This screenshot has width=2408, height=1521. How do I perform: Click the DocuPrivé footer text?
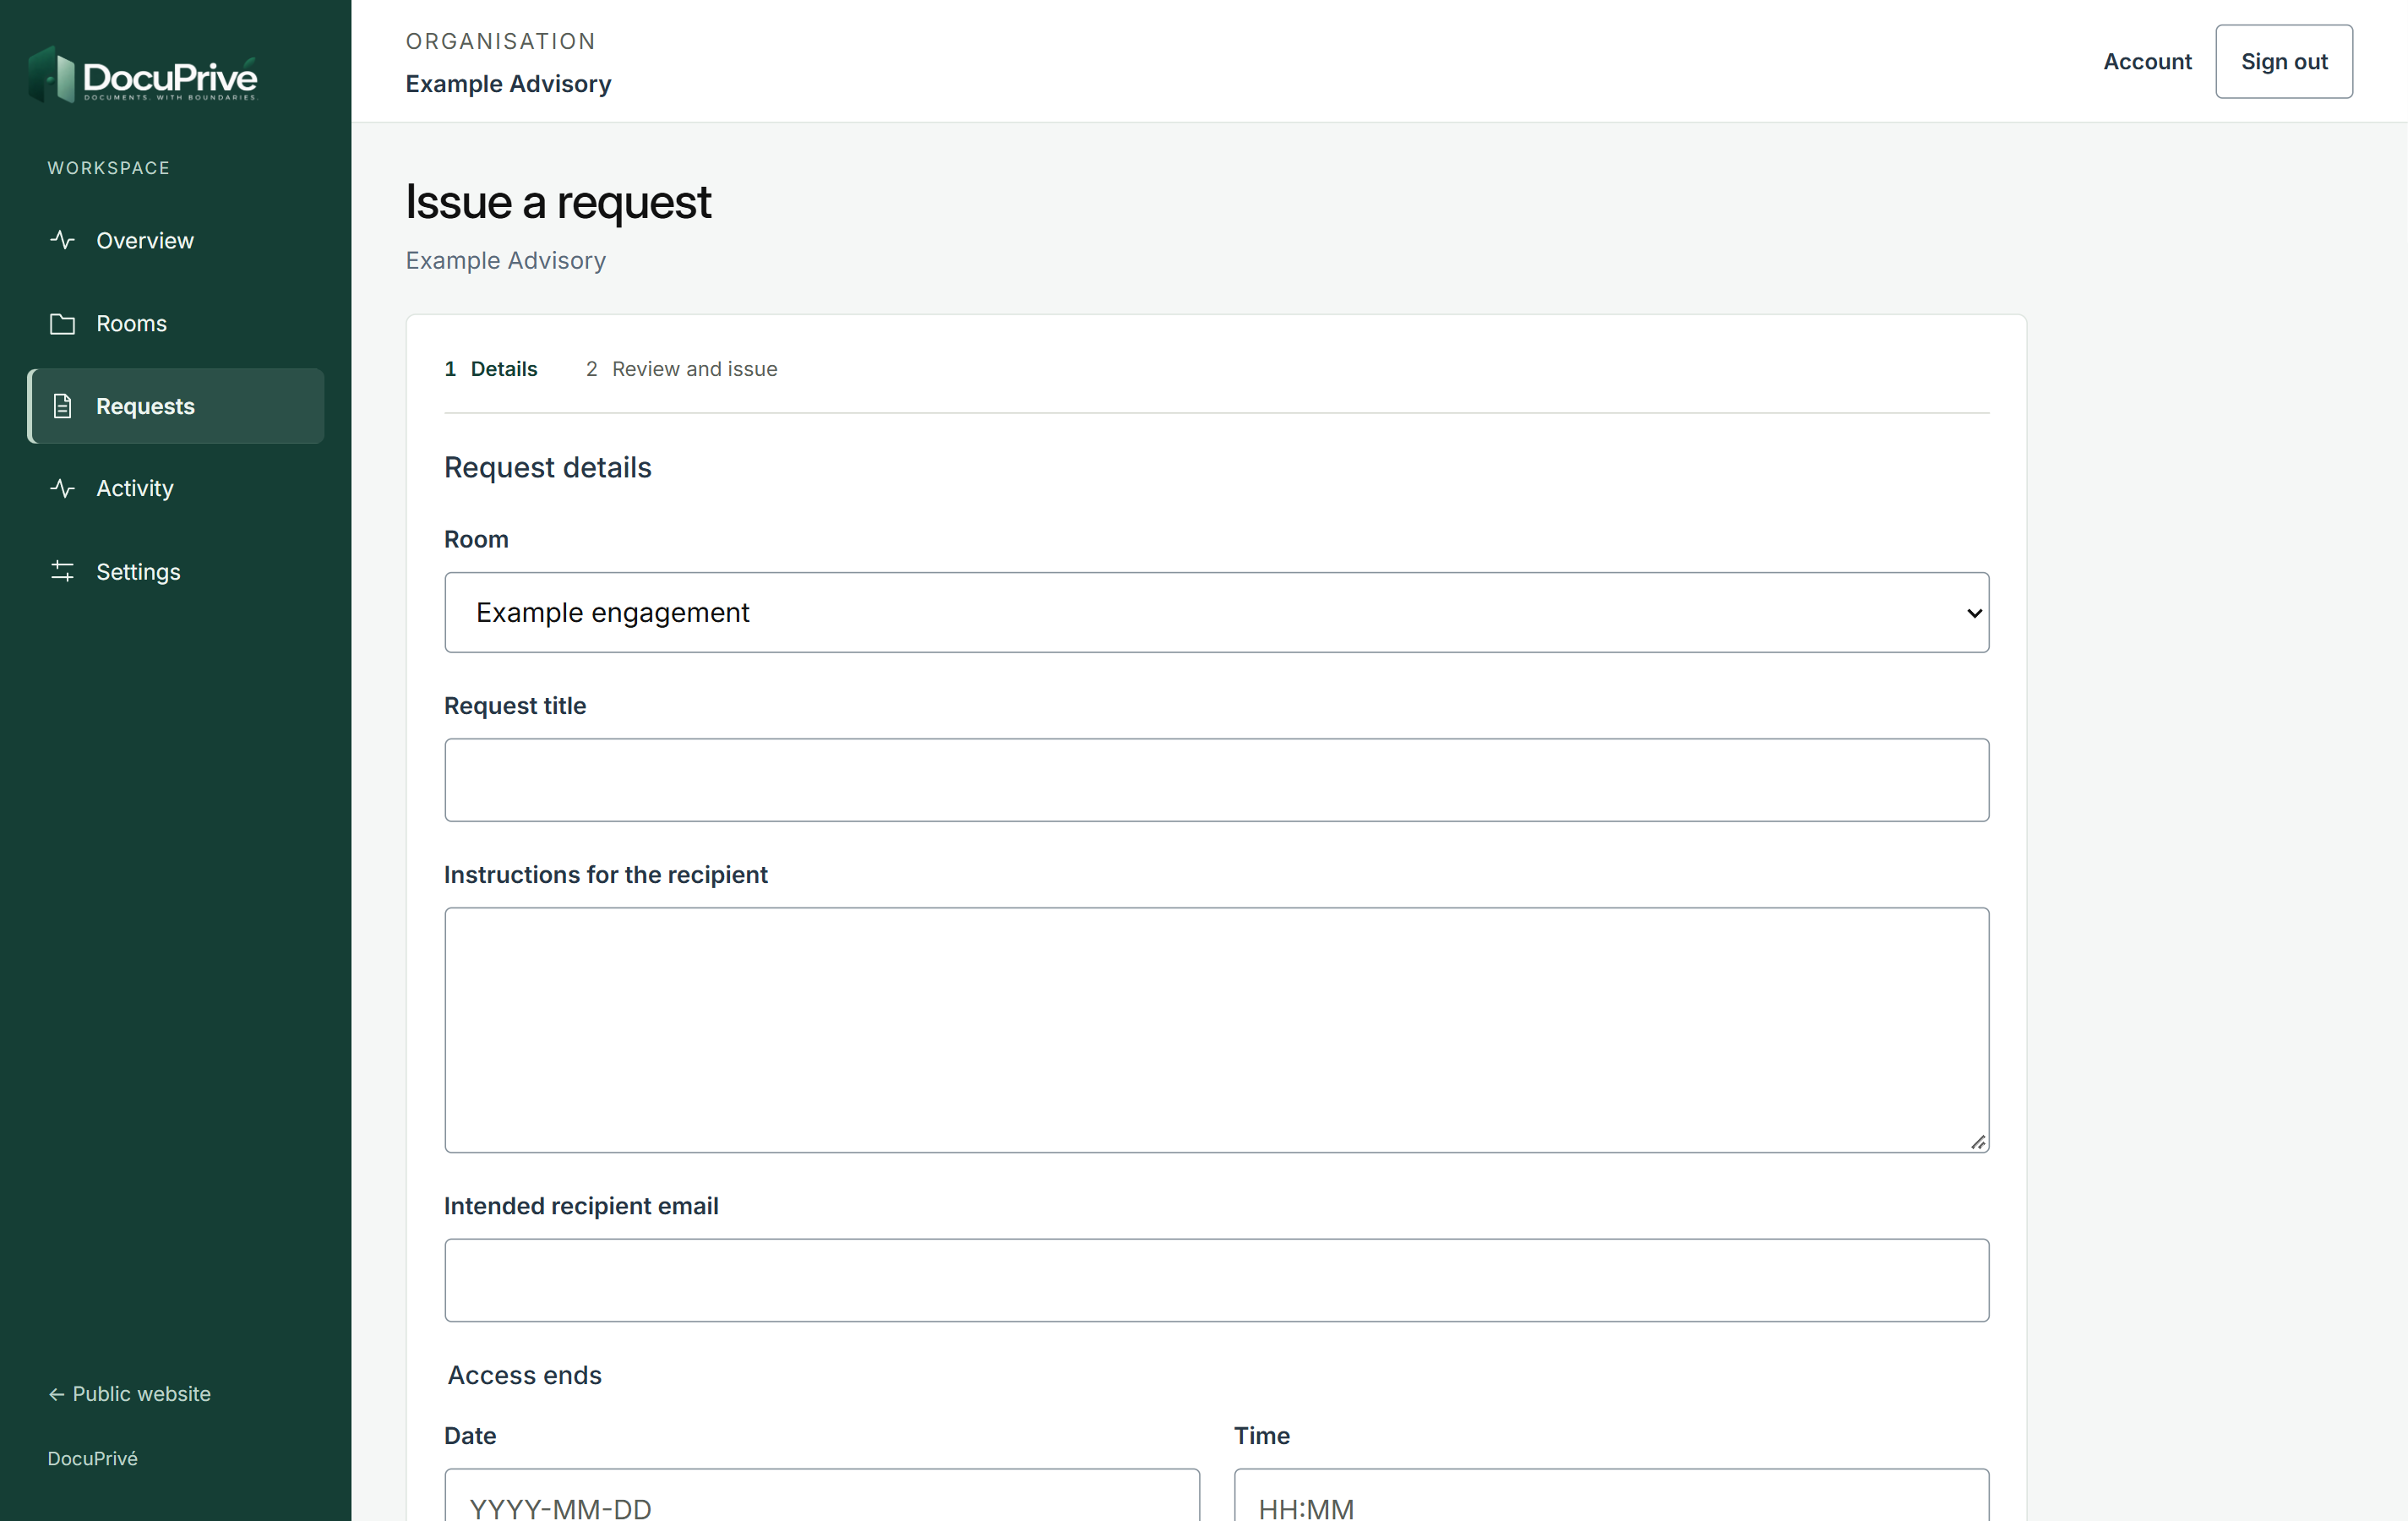[x=92, y=1458]
